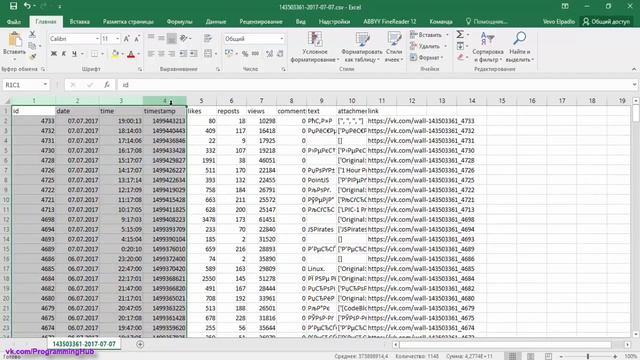Click the Cut scissors icon

click(32, 35)
